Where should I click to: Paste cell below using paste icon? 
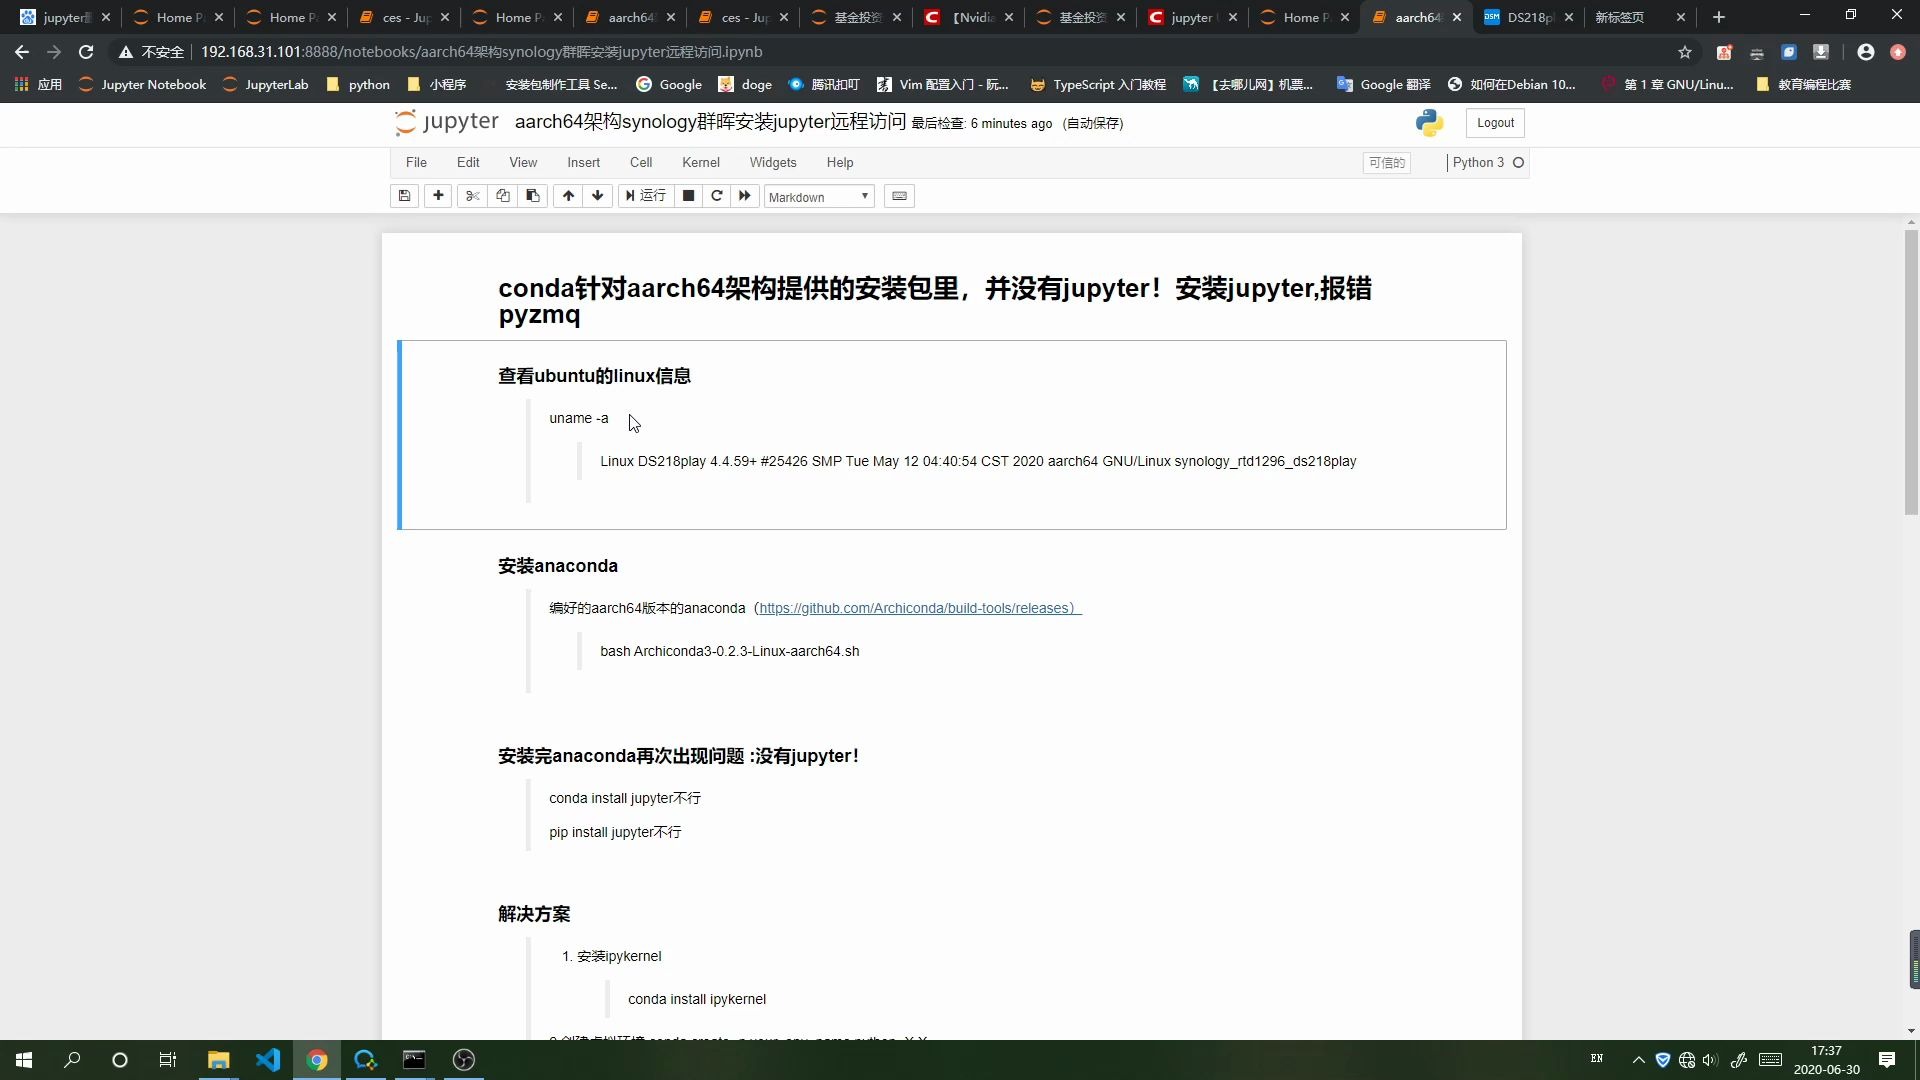click(x=532, y=196)
